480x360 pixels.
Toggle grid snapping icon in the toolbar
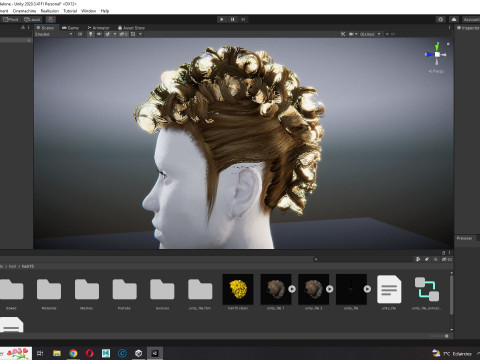[51, 19]
